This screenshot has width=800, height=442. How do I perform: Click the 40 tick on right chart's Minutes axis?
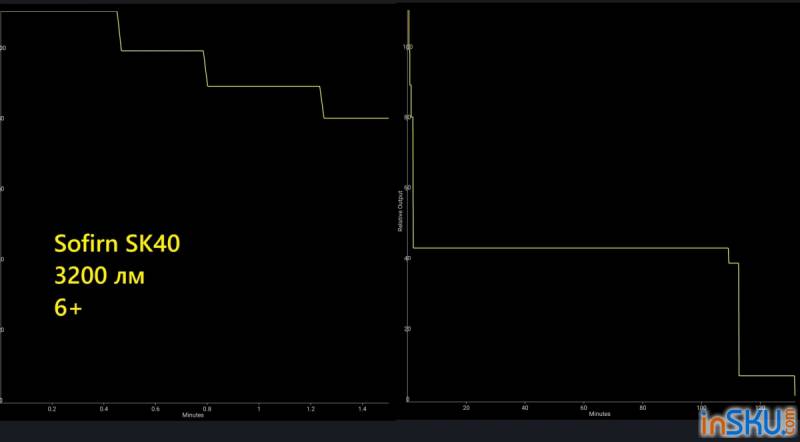tap(525, 408)
